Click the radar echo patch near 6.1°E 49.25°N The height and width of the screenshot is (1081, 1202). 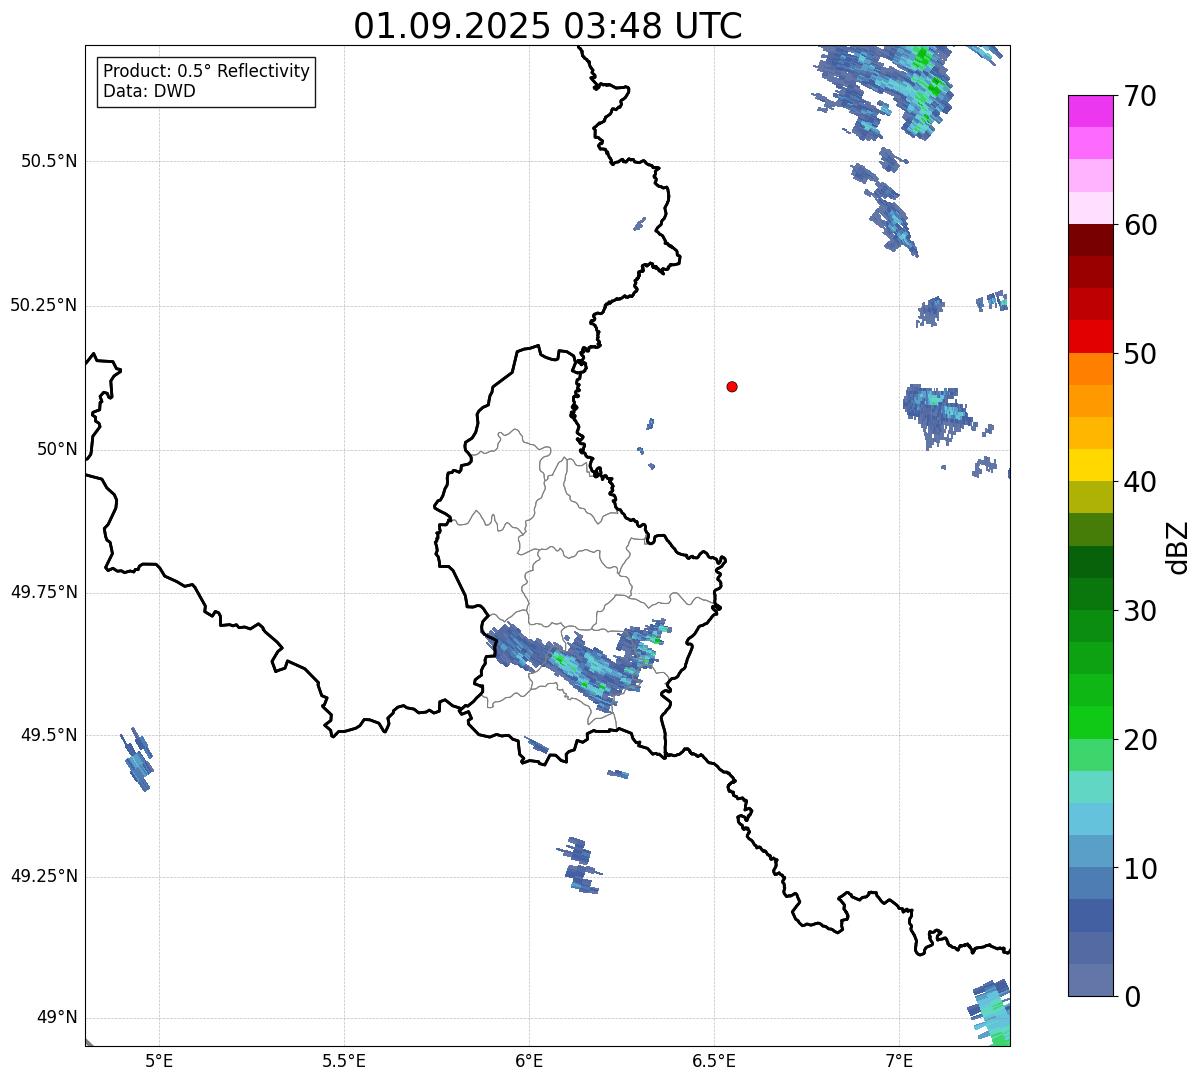click(580, 866)
